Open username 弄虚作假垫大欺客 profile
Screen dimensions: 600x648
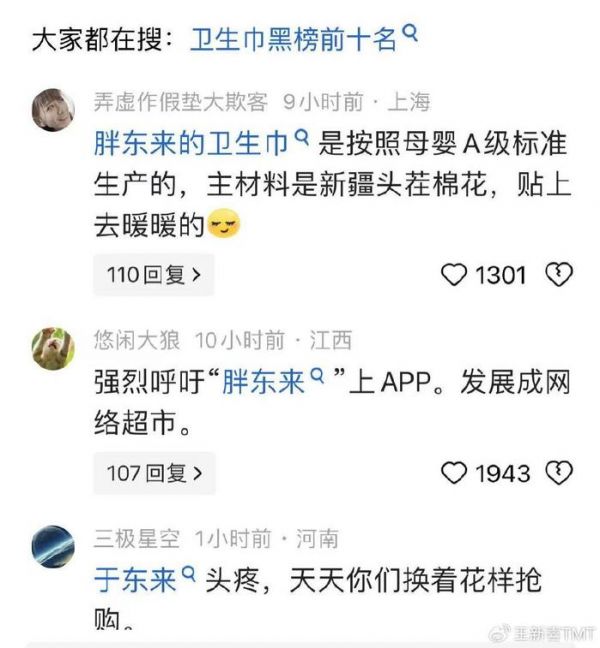tap(181, 102)
